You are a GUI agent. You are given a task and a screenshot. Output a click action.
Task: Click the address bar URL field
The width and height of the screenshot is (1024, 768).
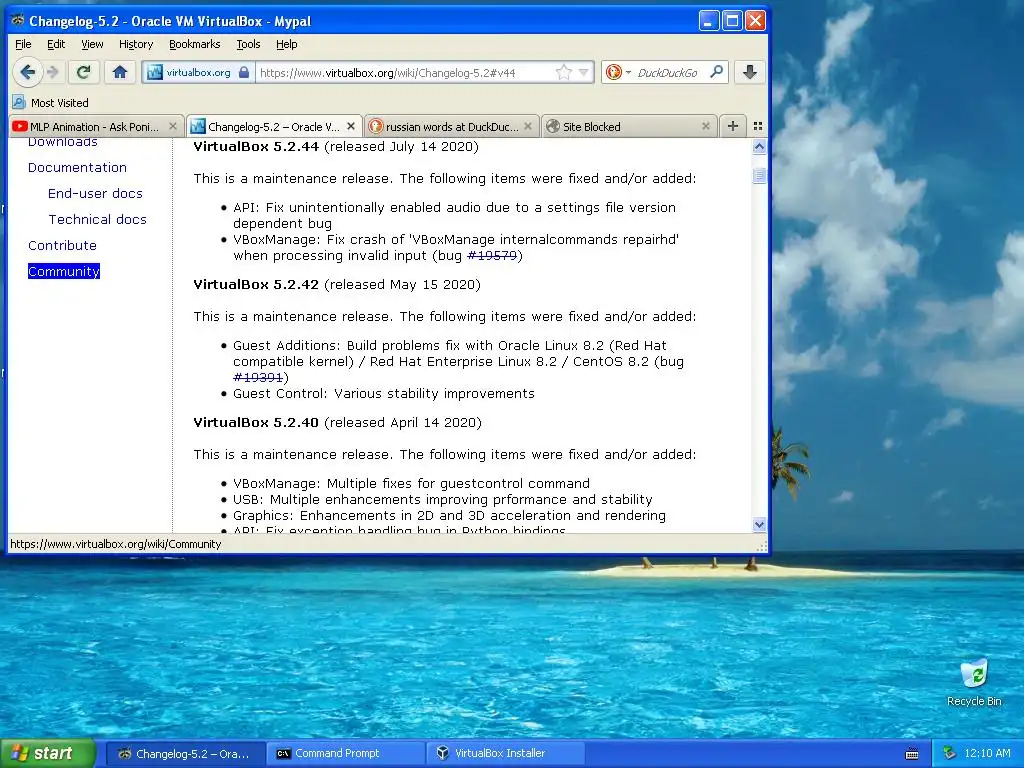(405, 72)
